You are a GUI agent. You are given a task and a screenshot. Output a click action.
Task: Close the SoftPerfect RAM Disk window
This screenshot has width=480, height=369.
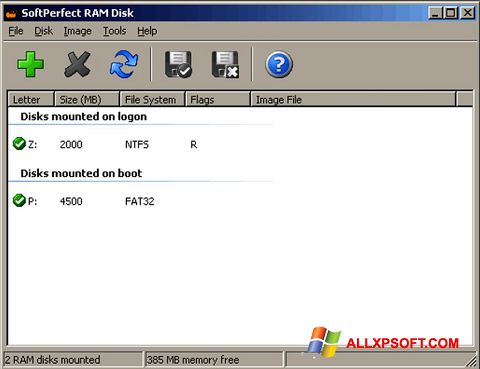[468, 13]
